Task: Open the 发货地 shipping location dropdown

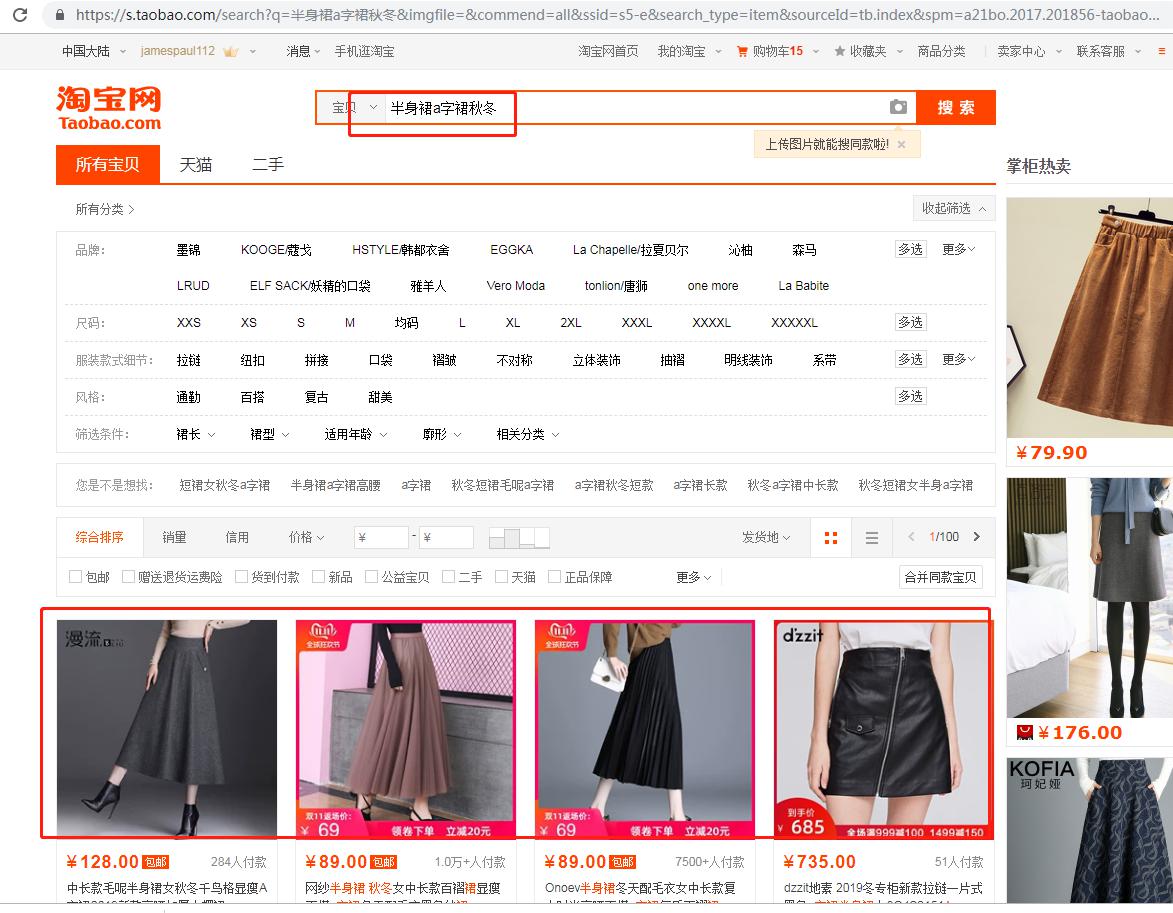Action: pos(763,537)
